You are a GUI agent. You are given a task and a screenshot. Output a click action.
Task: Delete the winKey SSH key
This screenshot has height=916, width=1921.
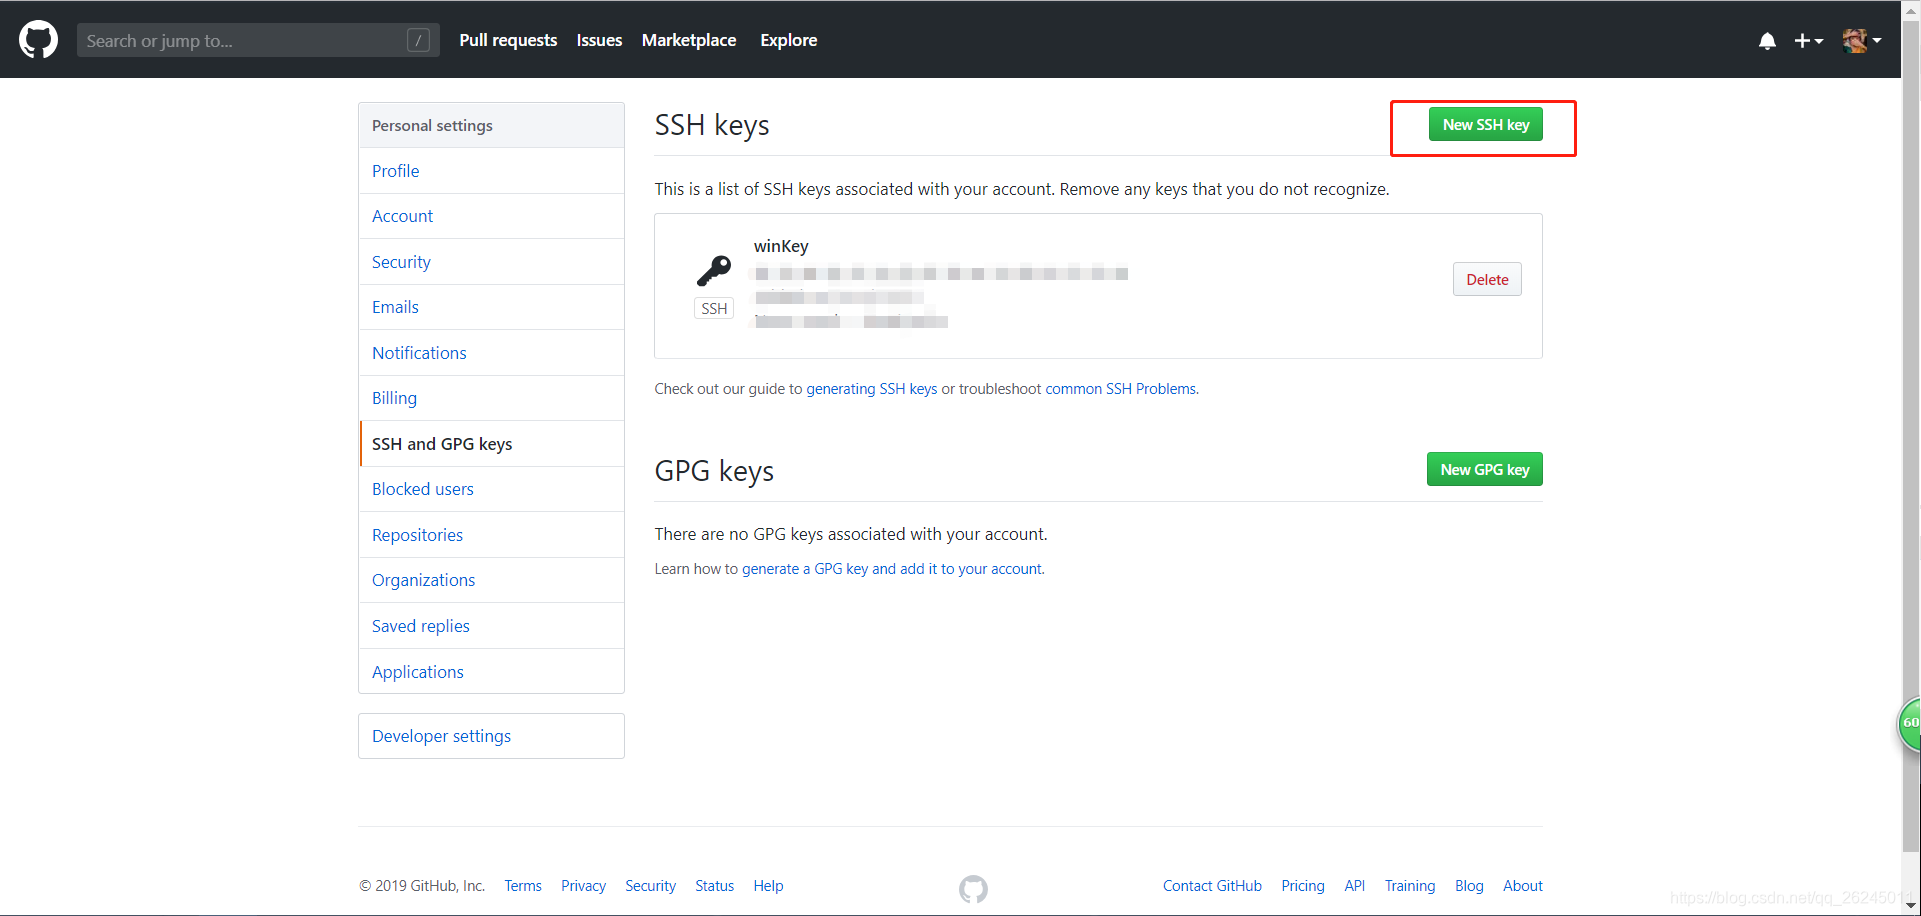click(1487, 280)
